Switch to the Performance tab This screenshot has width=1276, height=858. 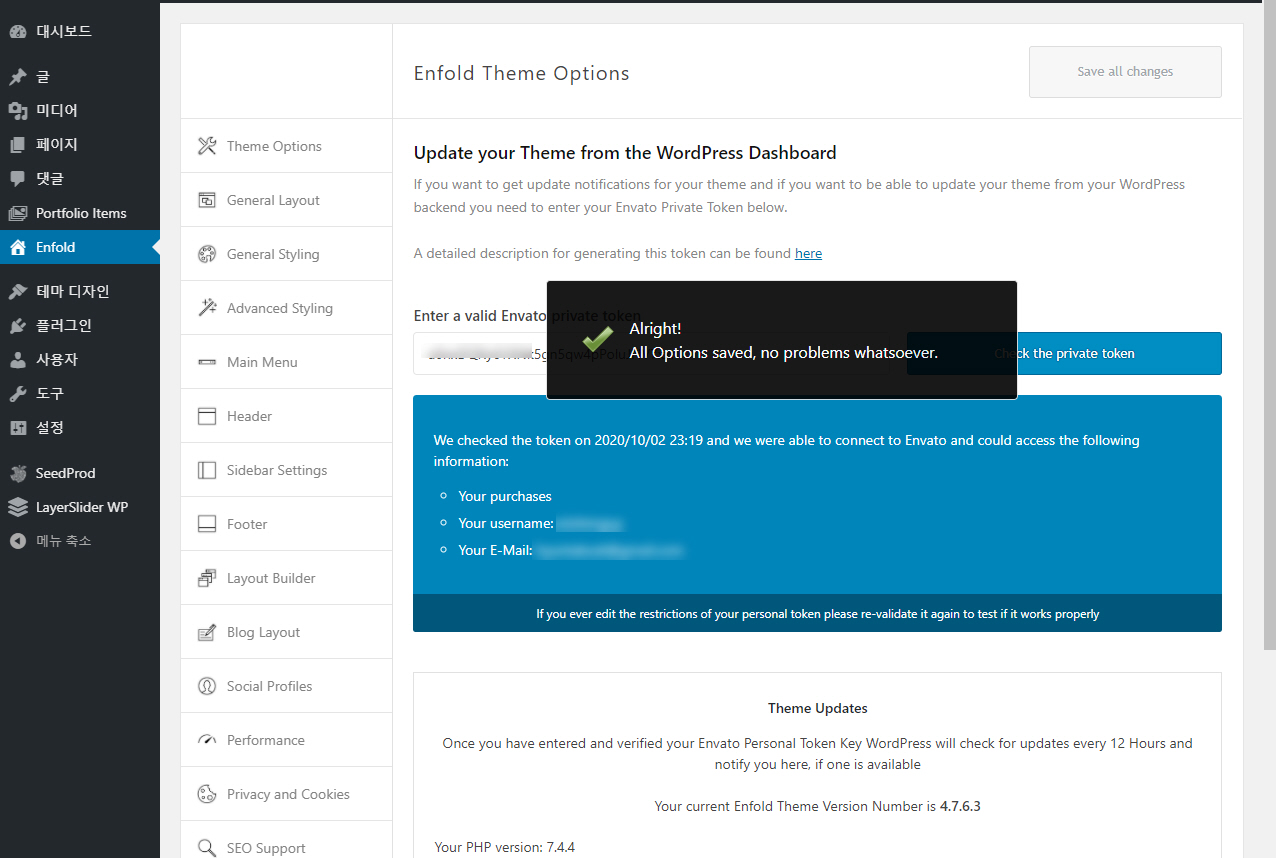click(286, 740)
